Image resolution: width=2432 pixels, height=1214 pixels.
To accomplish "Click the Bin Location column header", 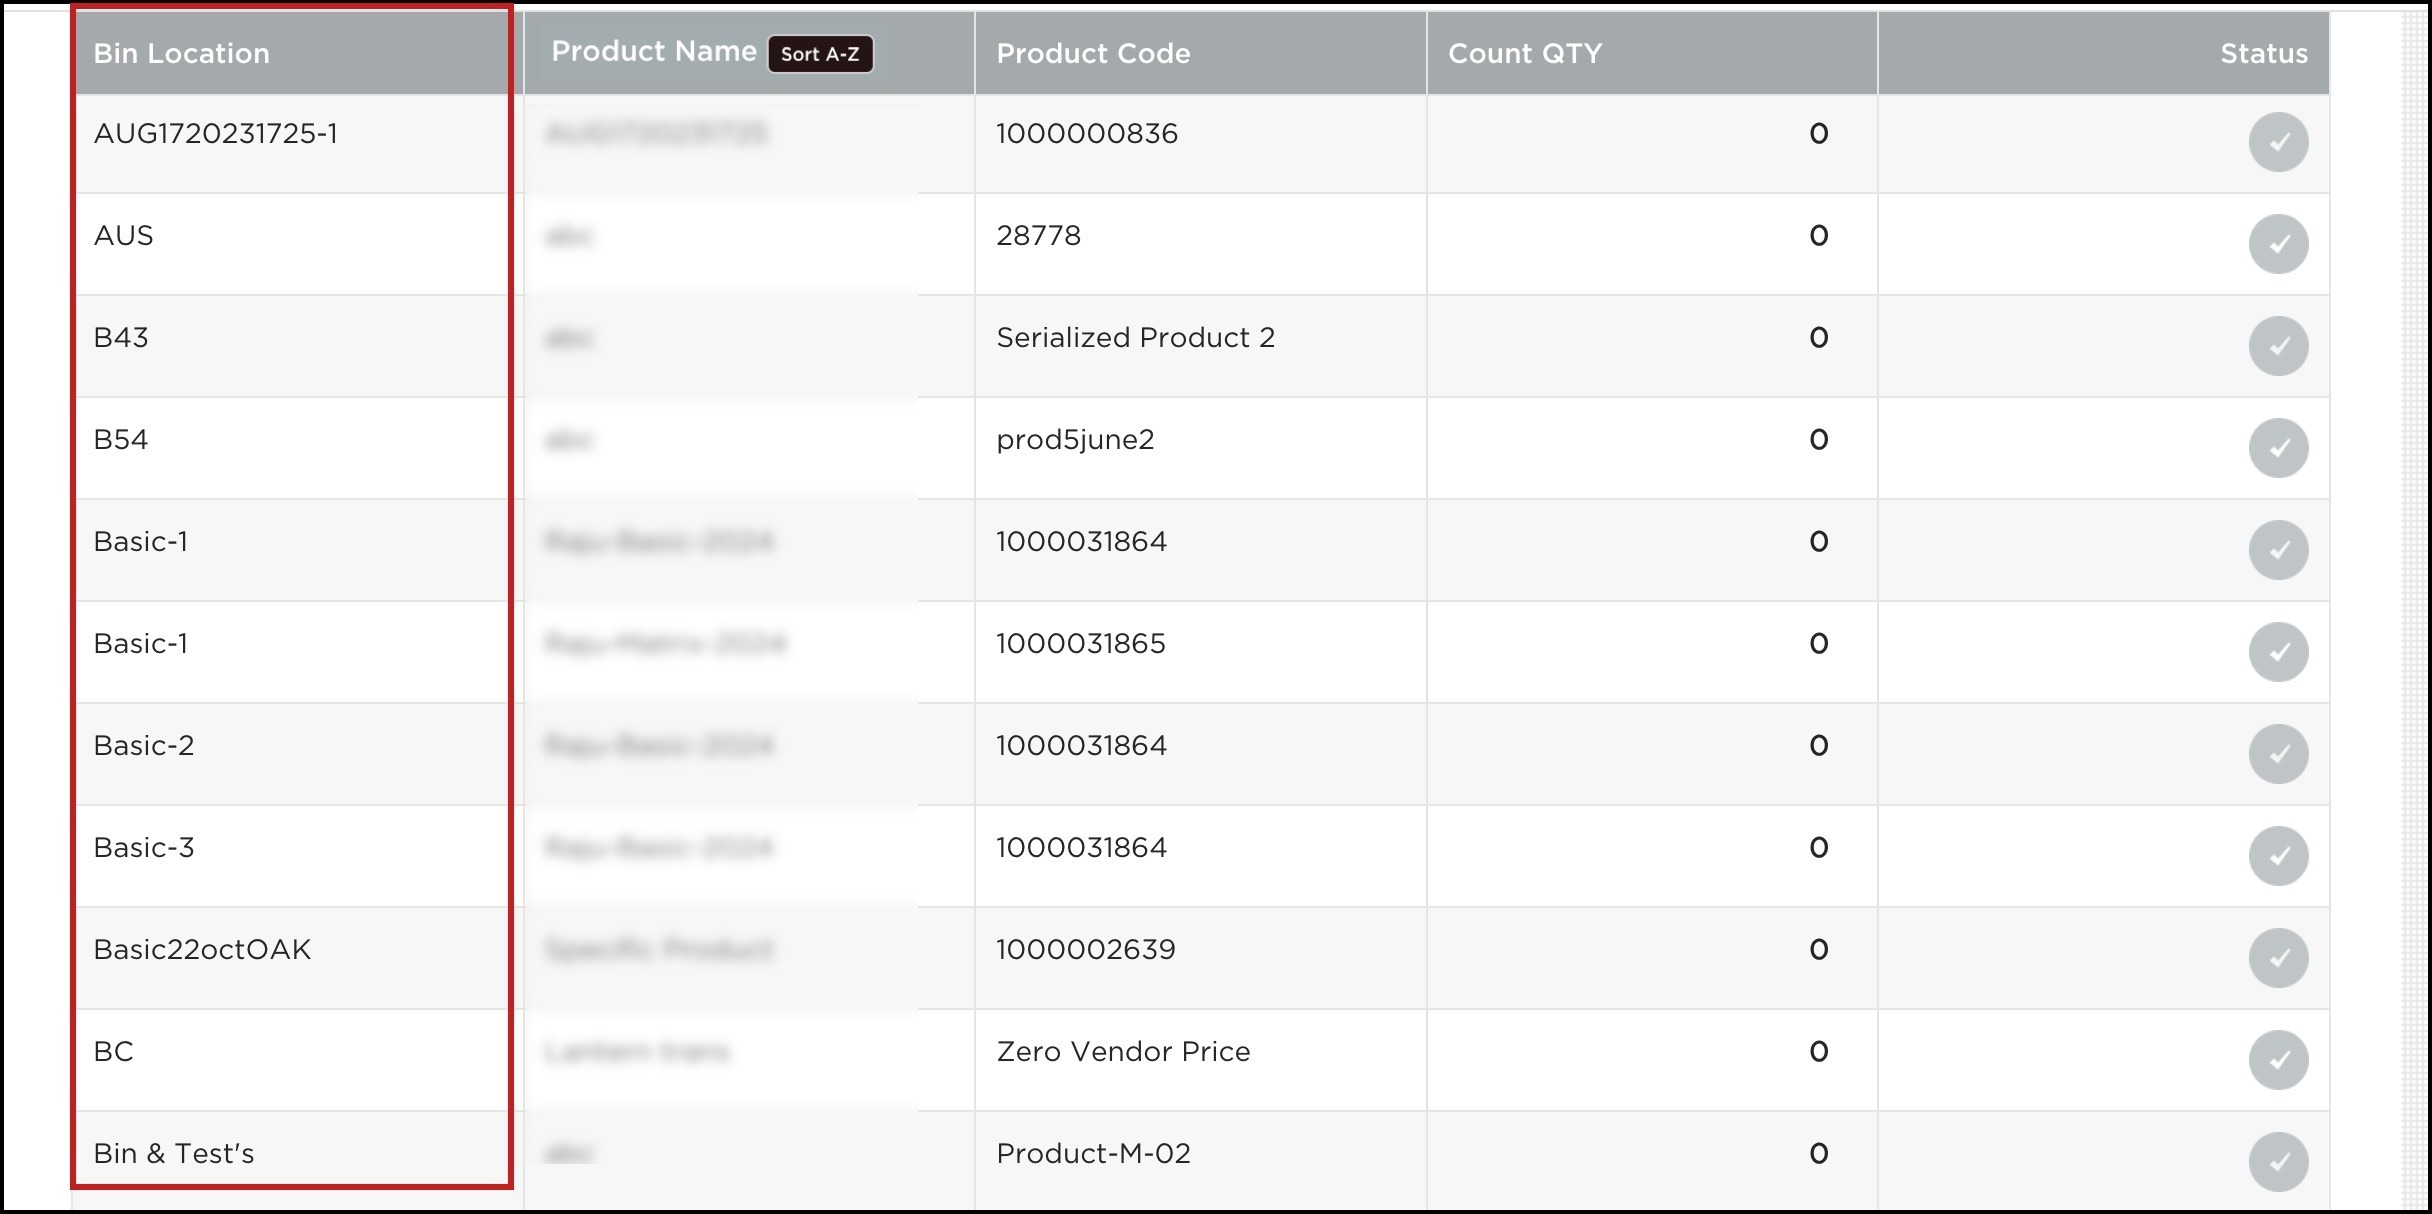I will 181,54.
